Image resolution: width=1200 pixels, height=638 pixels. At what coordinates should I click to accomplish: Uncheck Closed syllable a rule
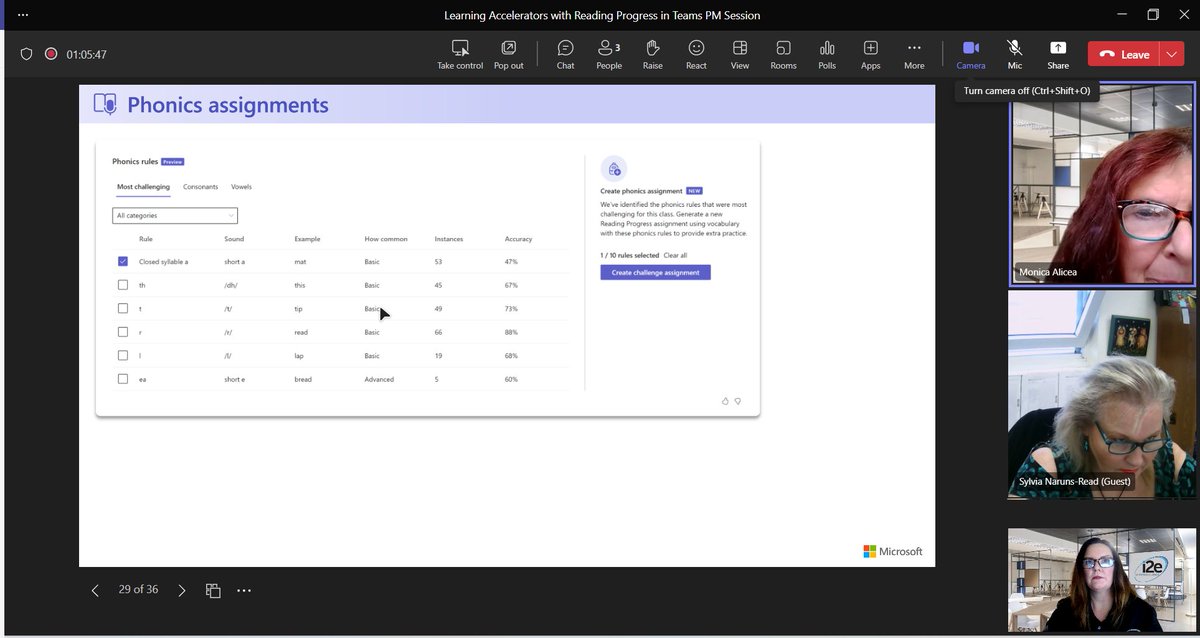tap(122, 262)
